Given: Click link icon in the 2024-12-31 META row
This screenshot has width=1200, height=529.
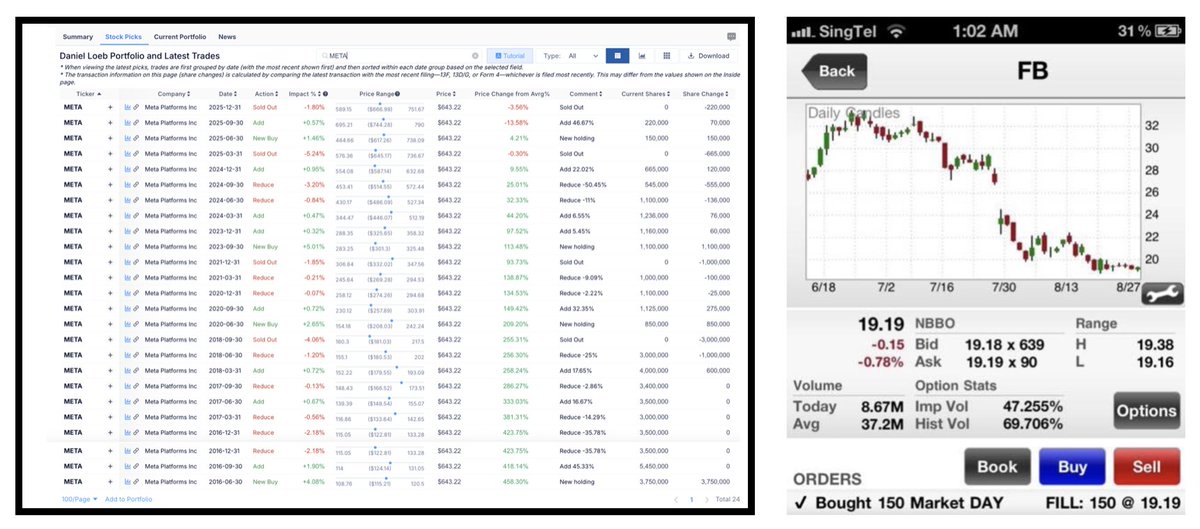Looking at the screenshot, I should [135, 168].
